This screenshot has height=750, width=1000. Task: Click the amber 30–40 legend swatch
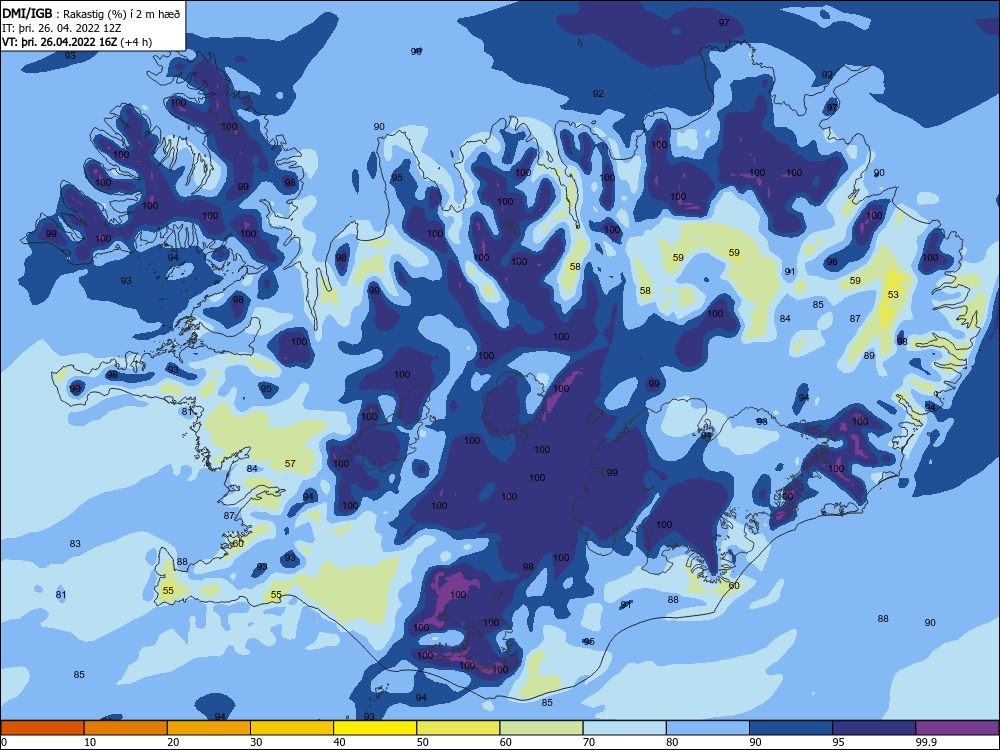point(292,728)
